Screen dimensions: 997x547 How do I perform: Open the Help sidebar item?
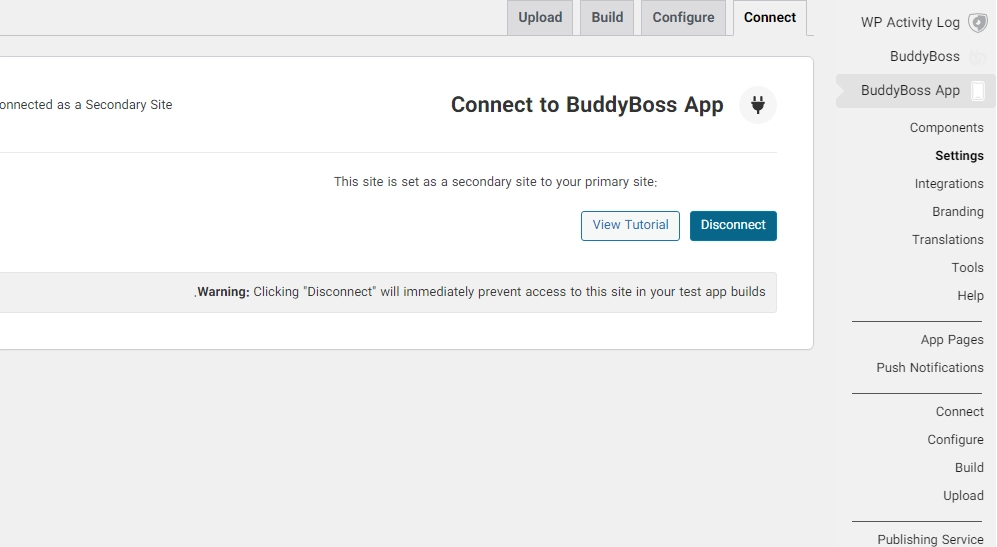970,296
